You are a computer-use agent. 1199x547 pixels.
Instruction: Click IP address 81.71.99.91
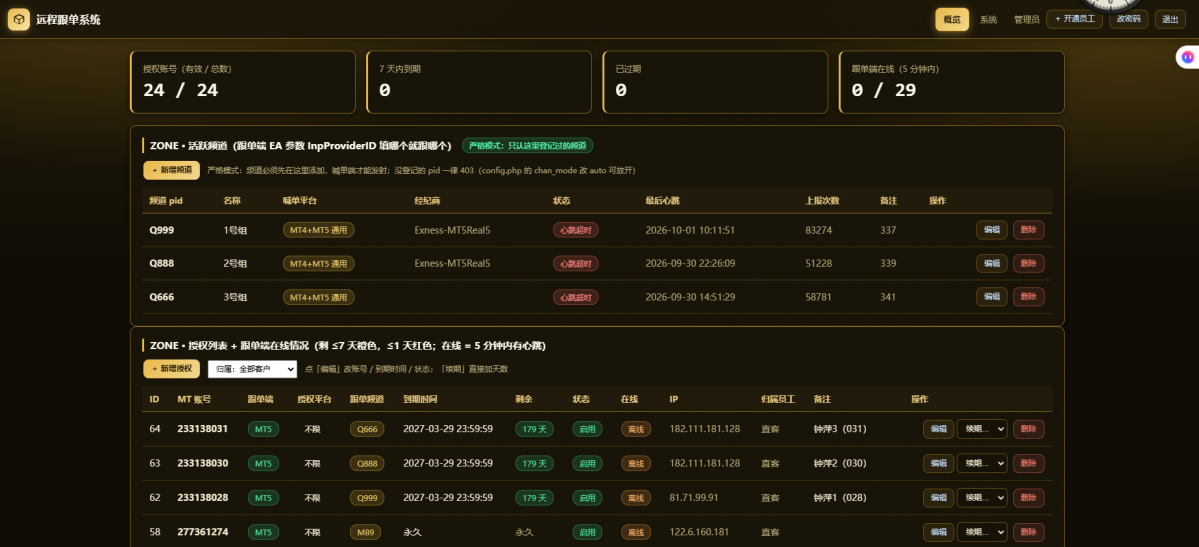click(696, 497)
